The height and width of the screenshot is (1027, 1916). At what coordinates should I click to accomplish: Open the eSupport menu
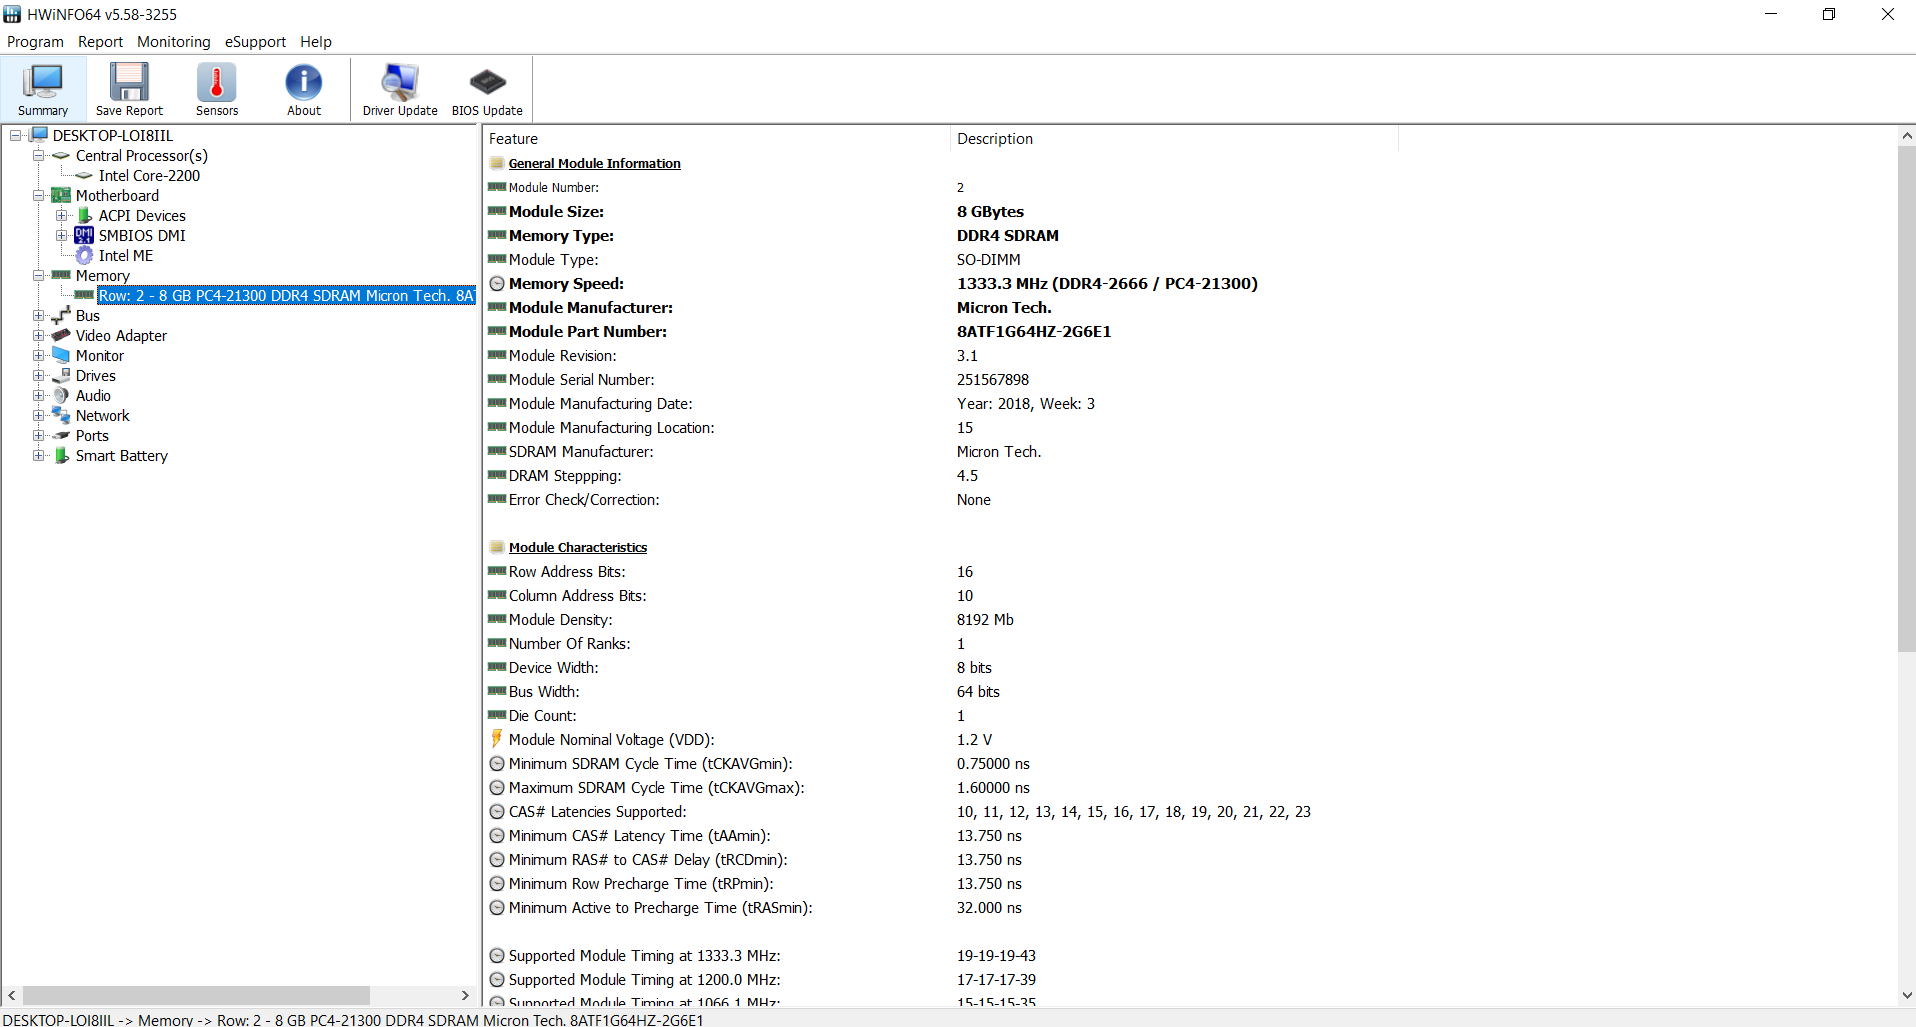[255, 42]
